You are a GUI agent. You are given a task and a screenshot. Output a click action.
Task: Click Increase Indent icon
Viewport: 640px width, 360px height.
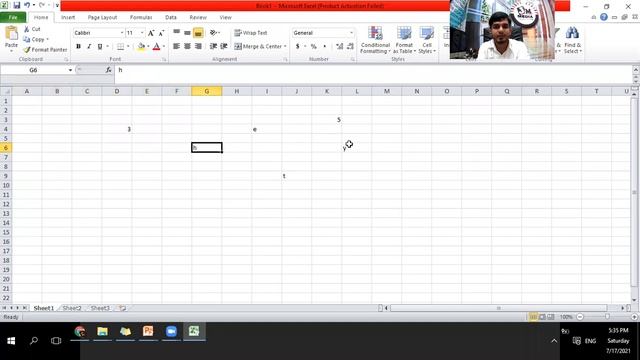click(224, 47)
